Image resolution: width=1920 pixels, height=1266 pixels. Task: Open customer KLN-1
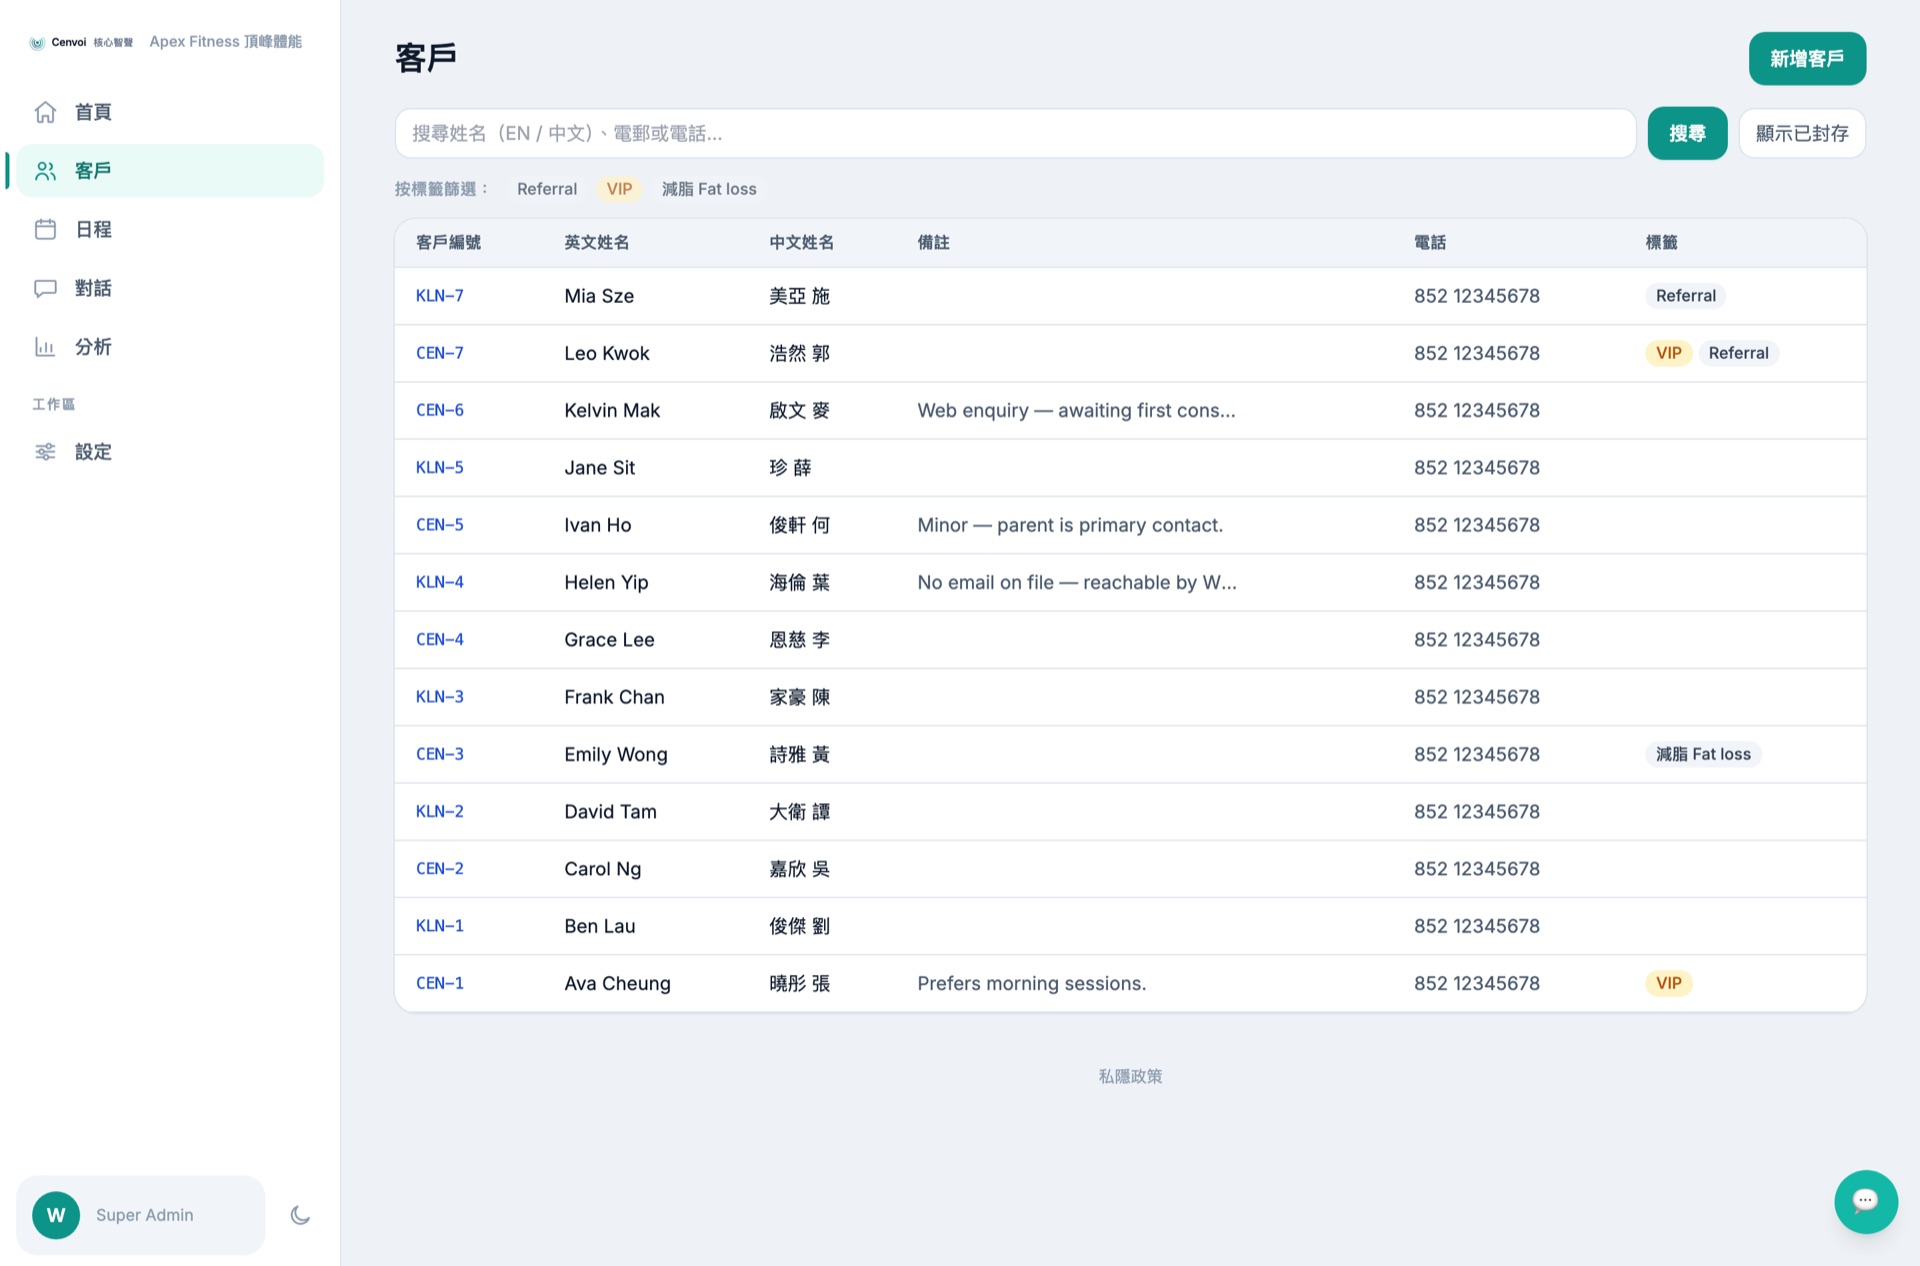point(440,926)
